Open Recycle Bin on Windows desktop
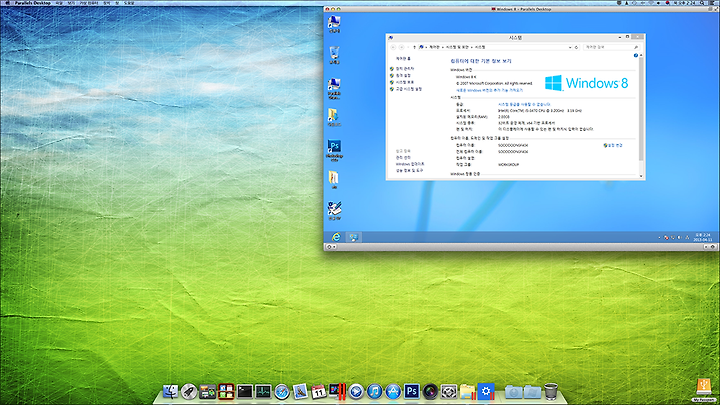This screenshot has width=720, height=405. tap(334, 55)
